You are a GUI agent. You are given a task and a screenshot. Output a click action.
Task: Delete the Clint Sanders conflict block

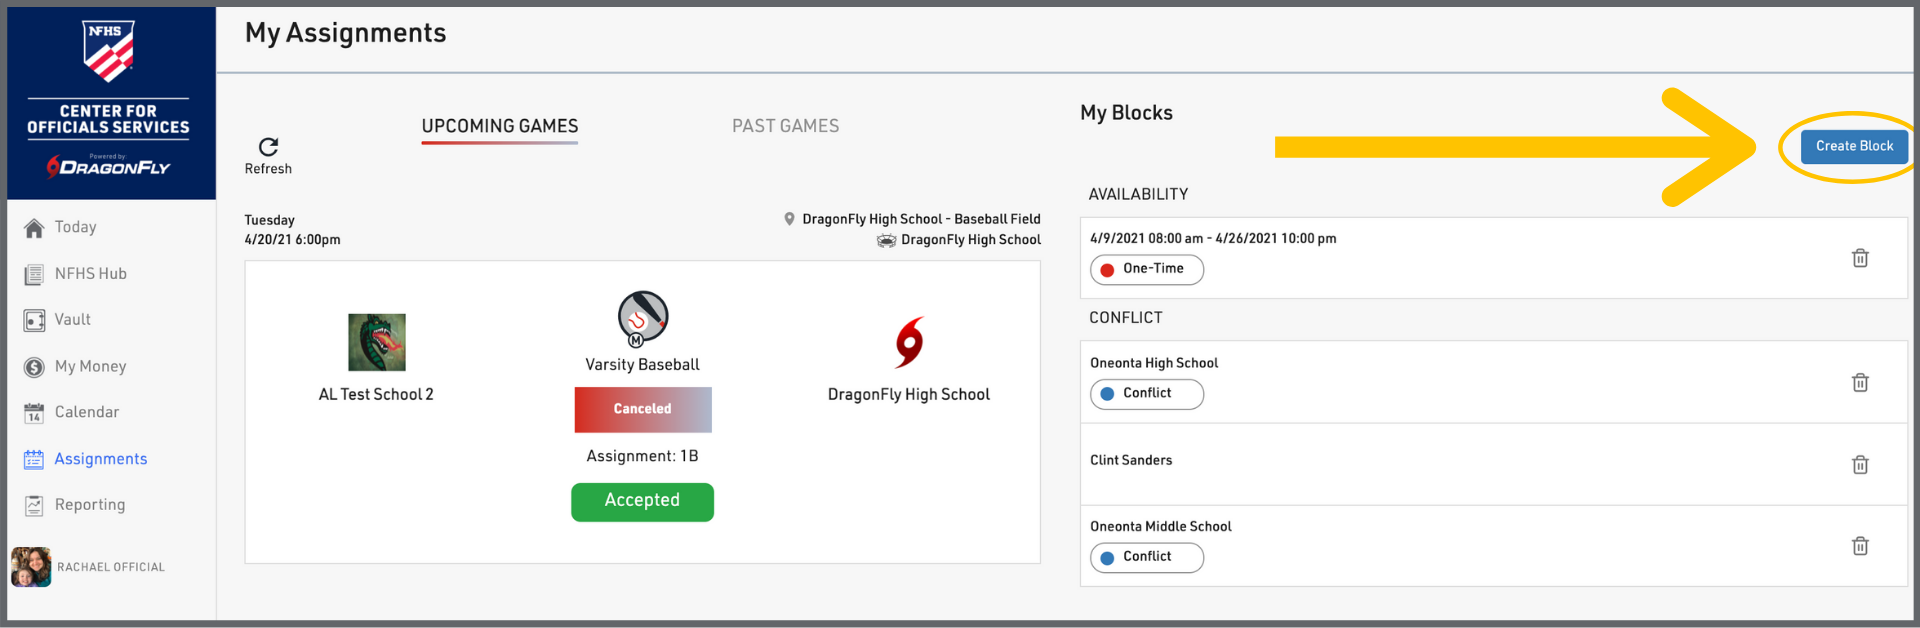pos(1859,464)
